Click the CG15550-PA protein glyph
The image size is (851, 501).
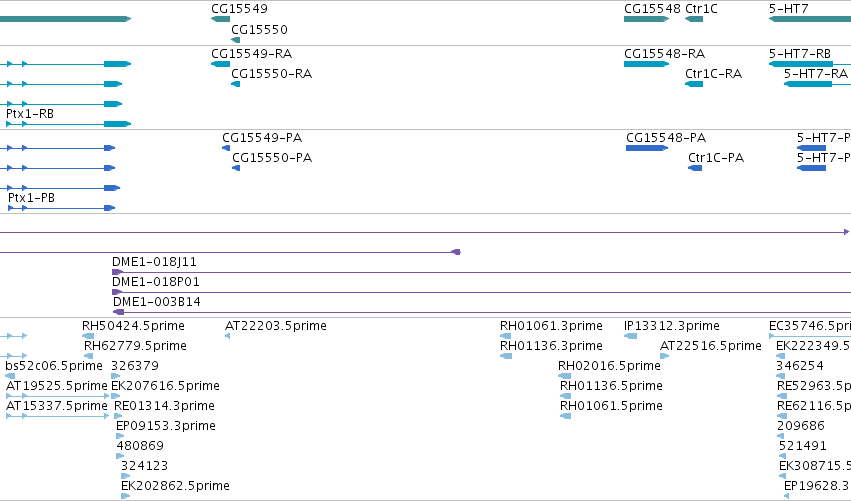(236, 168)
